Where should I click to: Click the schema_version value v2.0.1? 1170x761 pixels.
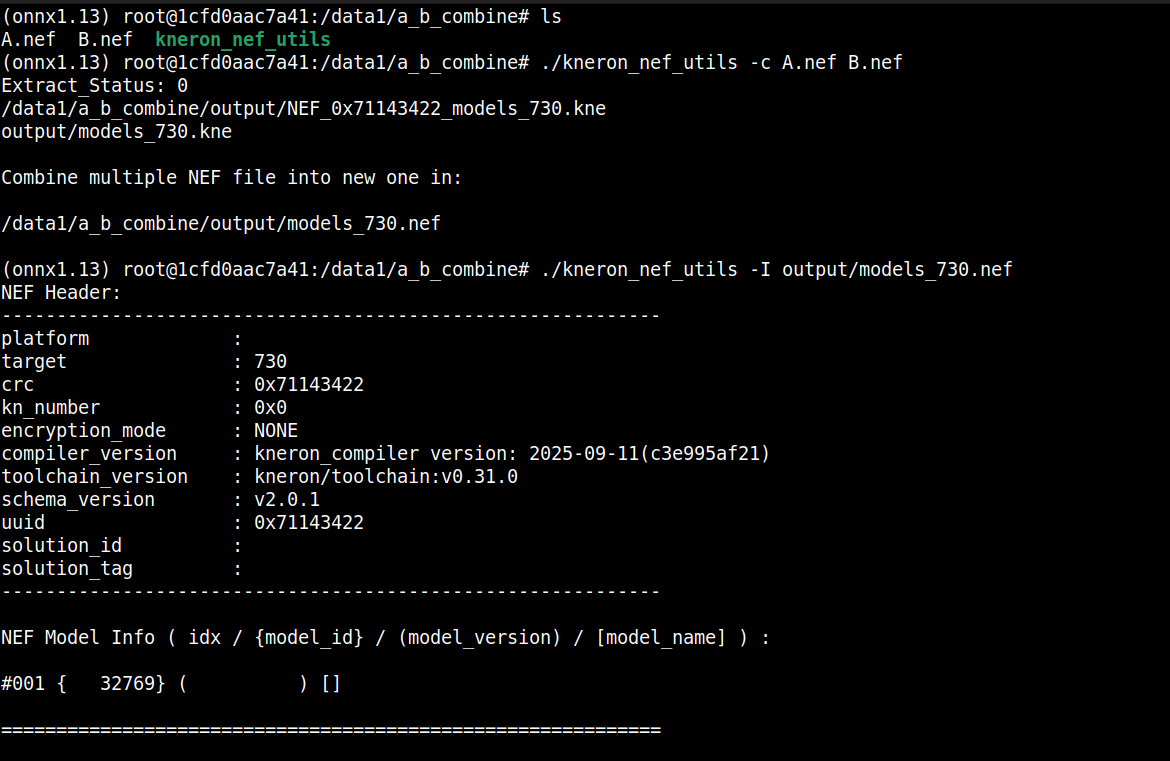point(287,499)
